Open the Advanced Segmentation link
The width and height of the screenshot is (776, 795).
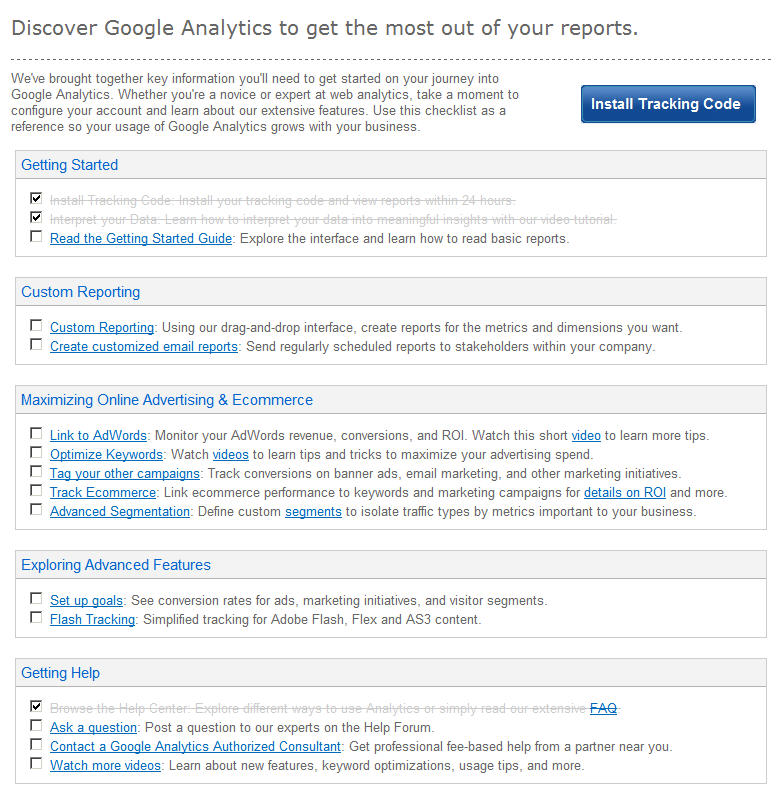tap(120, 512)
